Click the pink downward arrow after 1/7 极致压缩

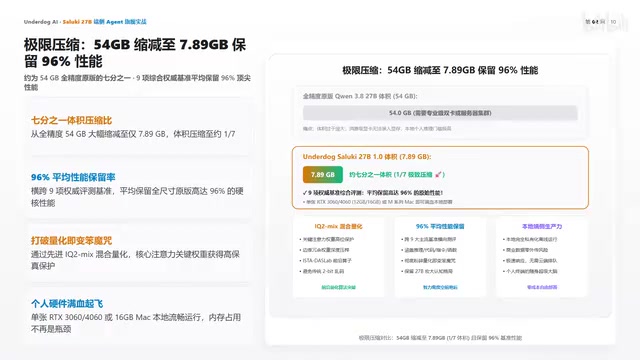438,175
